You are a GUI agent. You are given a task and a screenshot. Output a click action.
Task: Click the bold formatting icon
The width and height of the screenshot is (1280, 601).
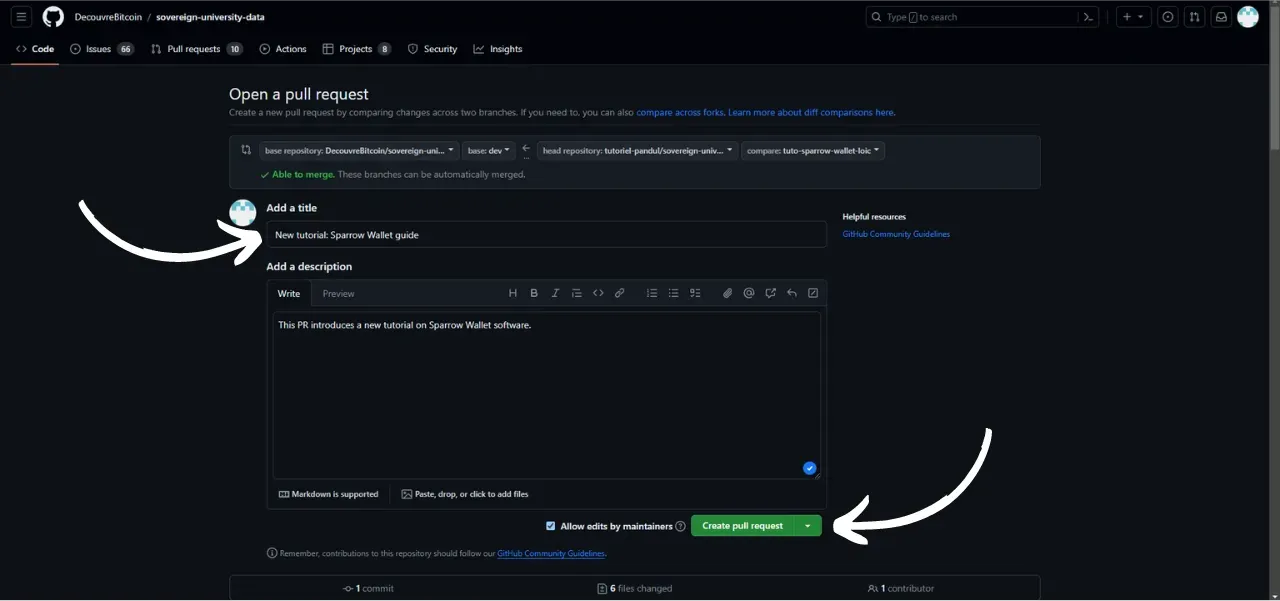[x=534, y=293]
